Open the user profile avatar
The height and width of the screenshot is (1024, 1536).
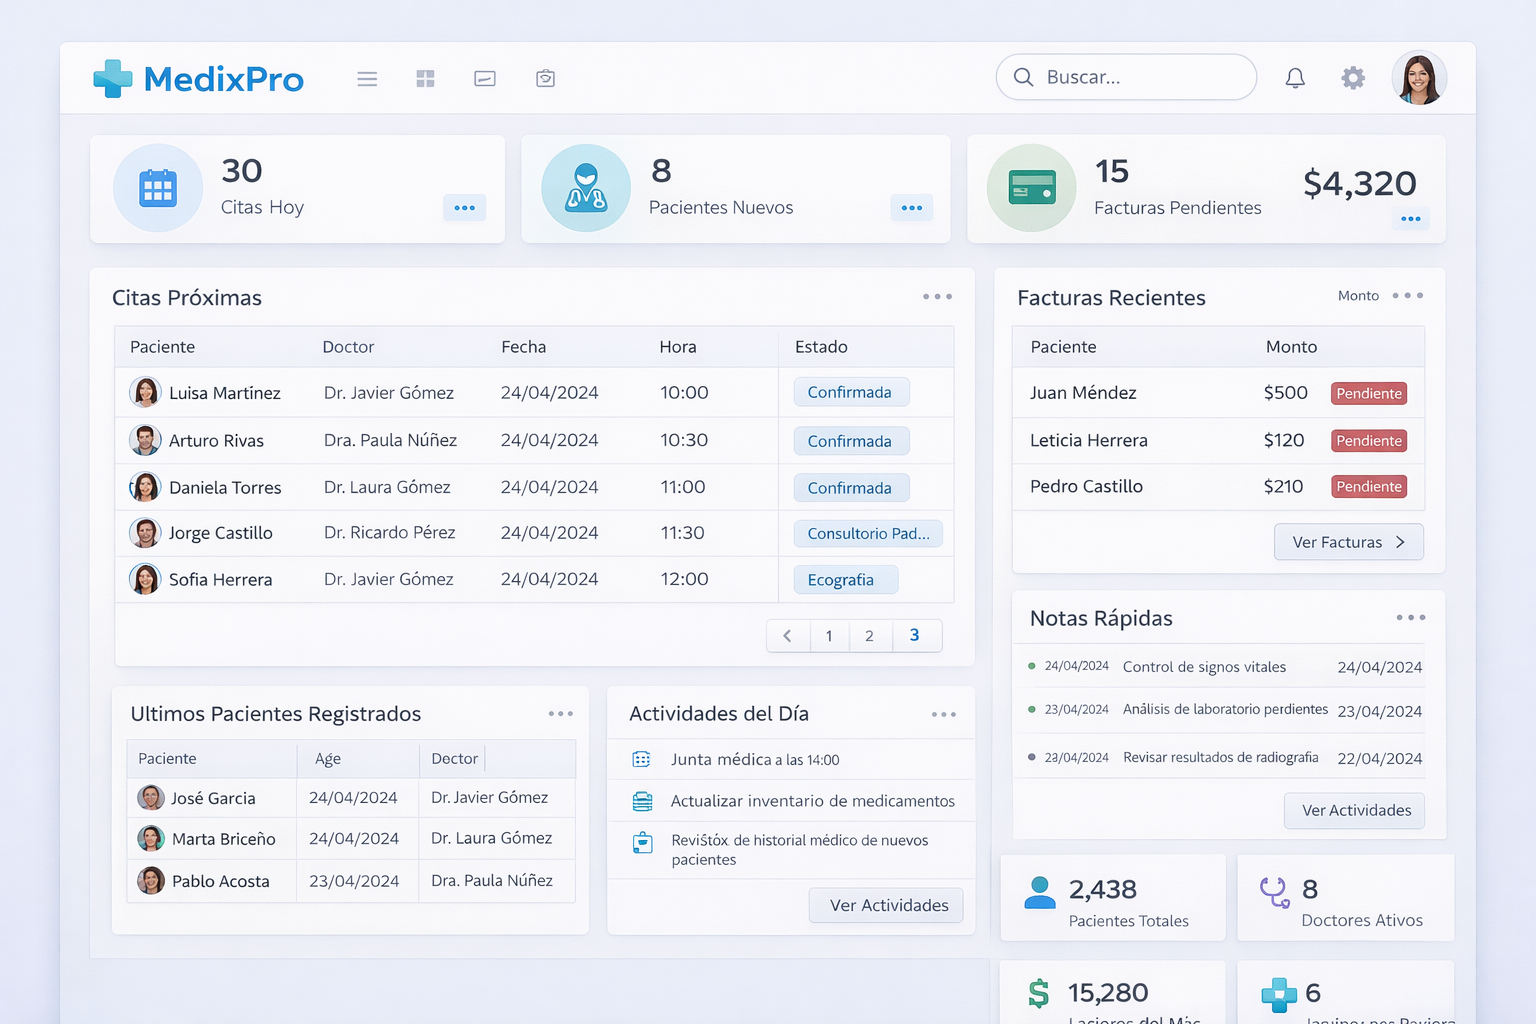[x=1419, y=78]
